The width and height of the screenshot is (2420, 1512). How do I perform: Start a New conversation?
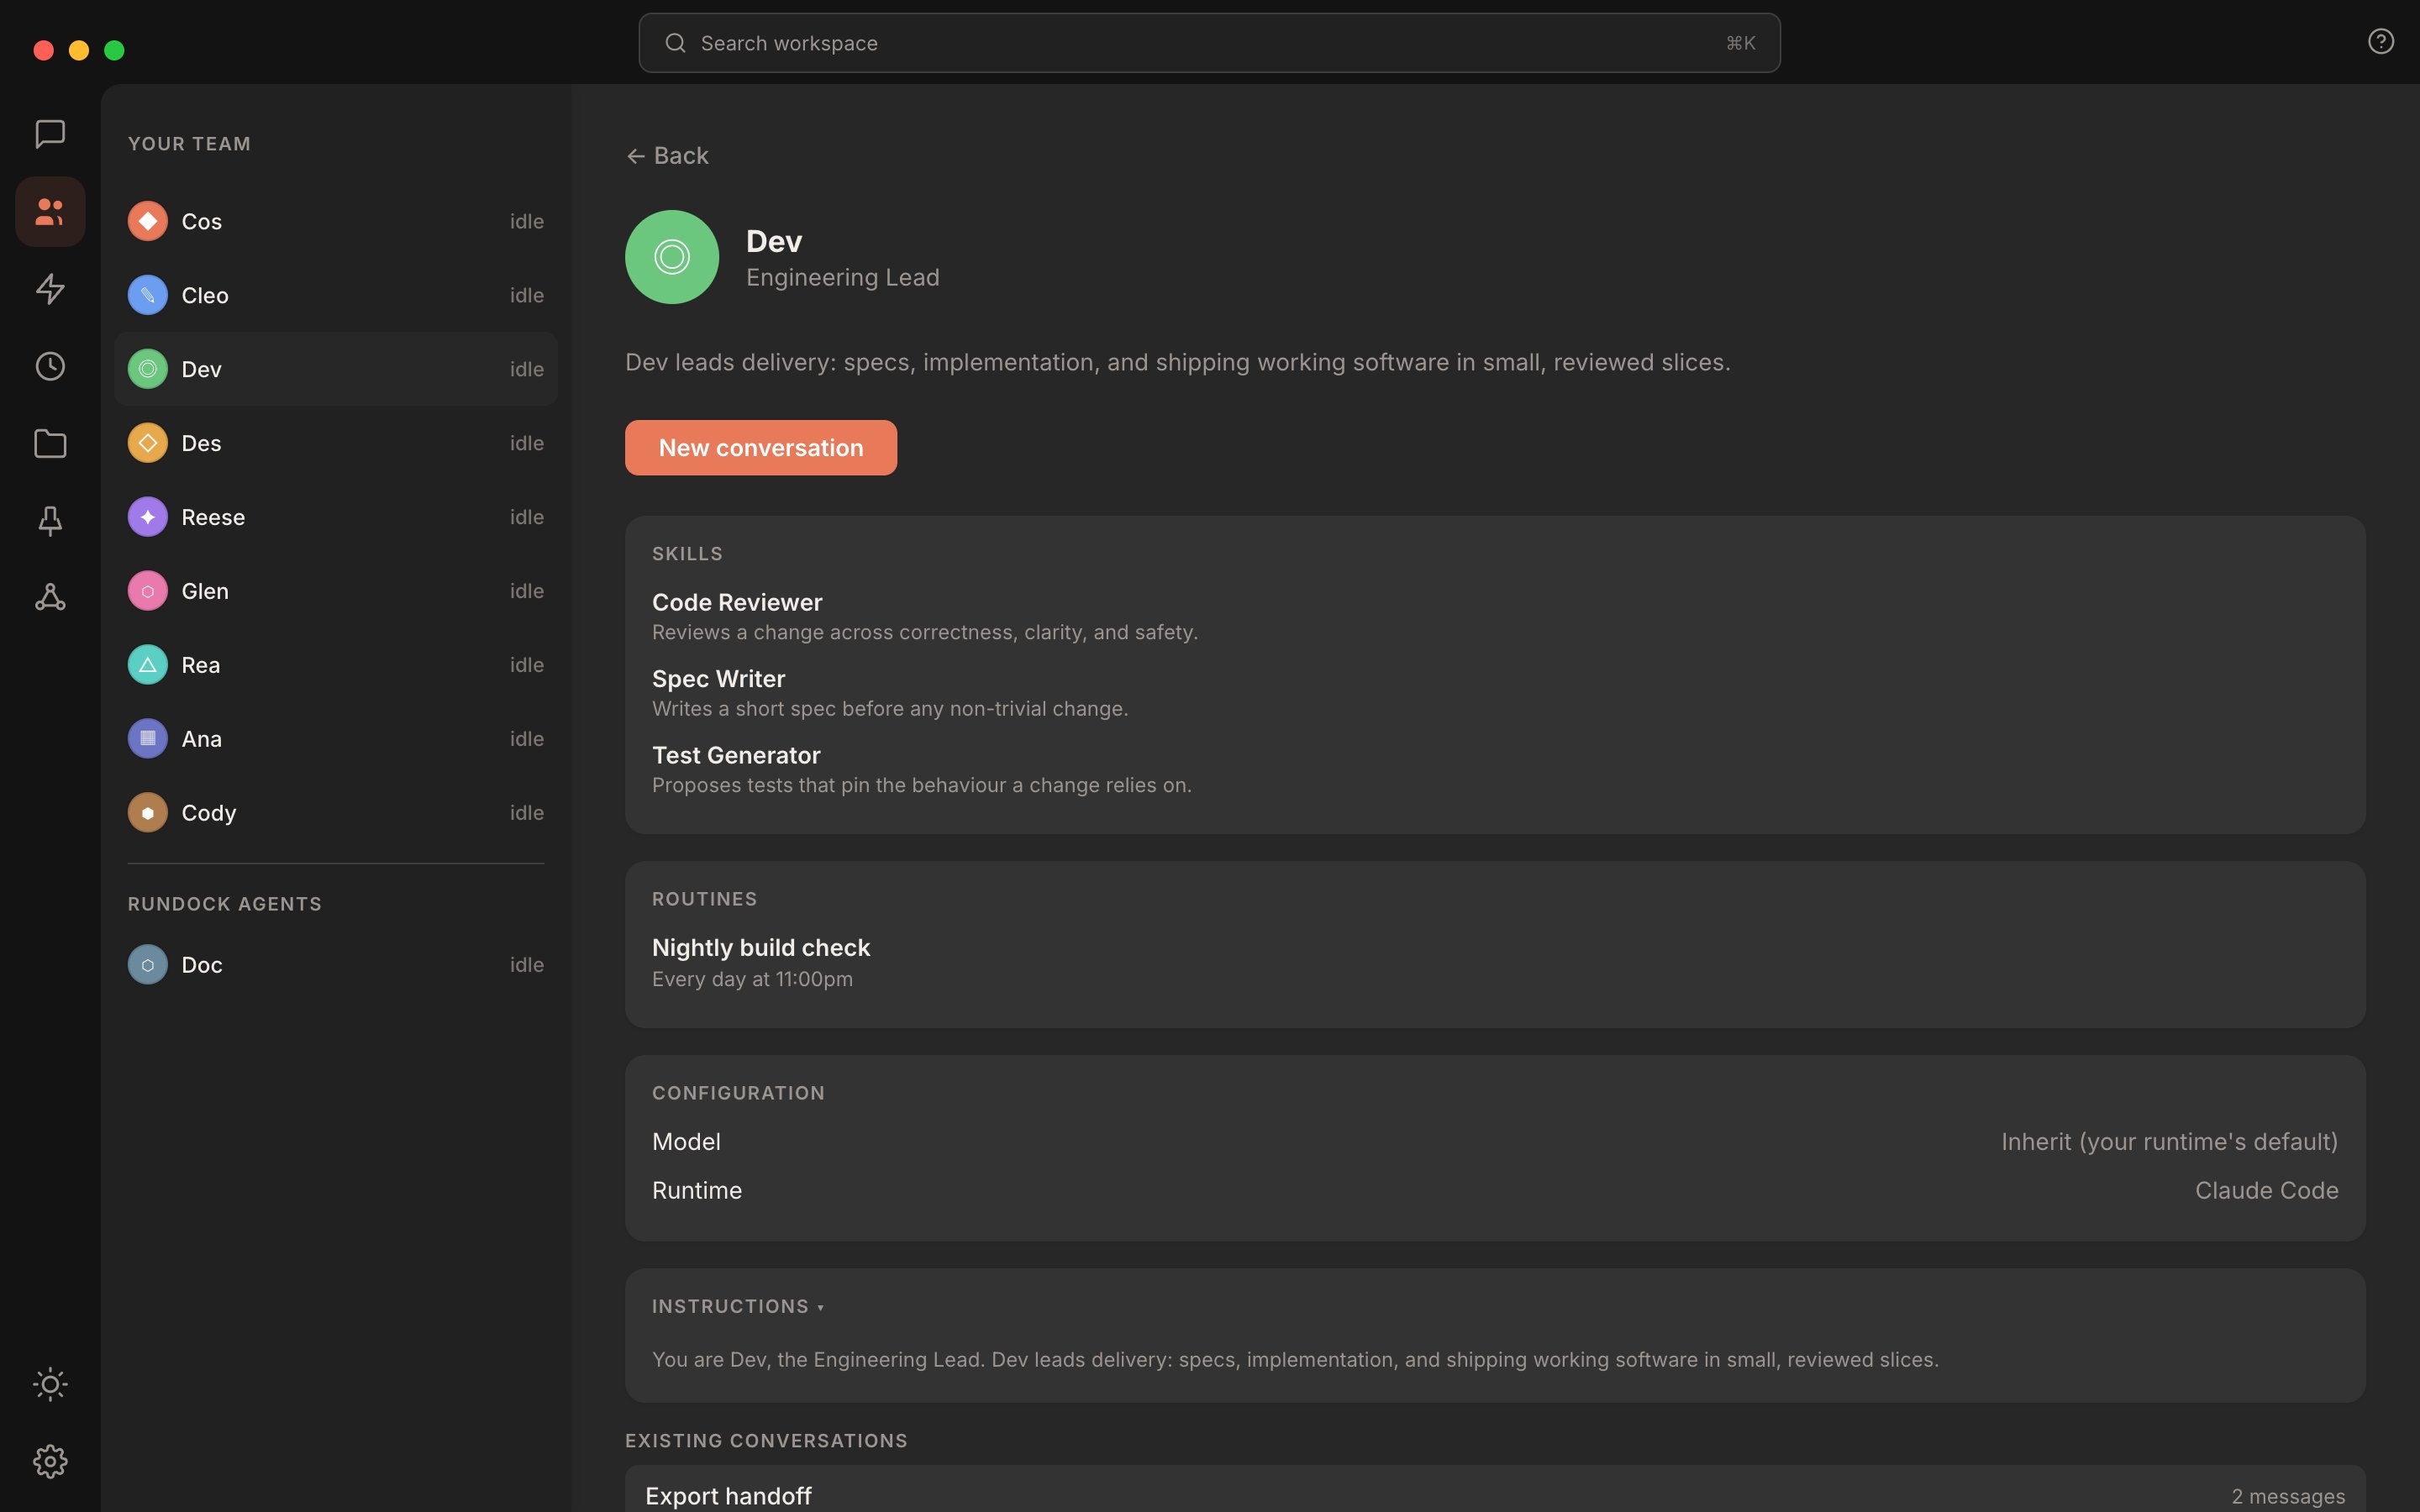[761, 448]
